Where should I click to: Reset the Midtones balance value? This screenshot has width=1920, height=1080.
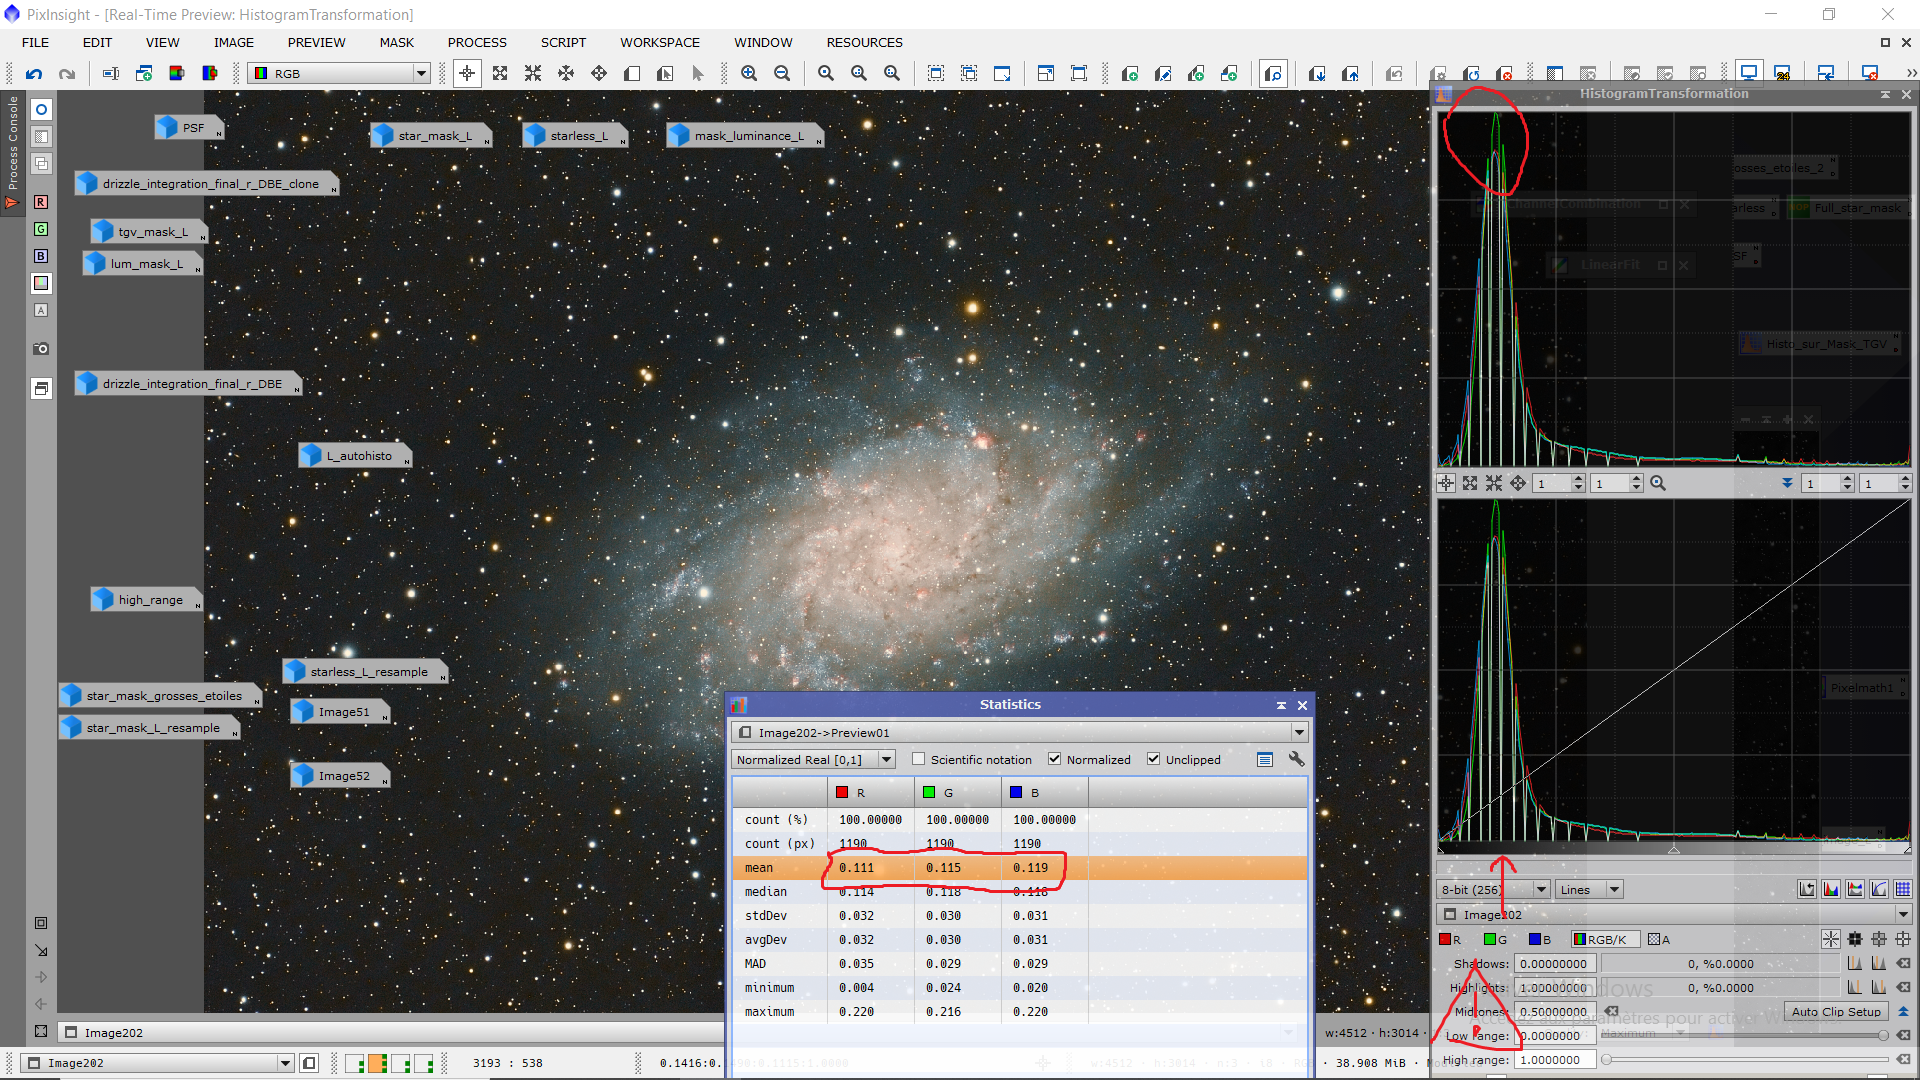(x=1611, y=1012)
